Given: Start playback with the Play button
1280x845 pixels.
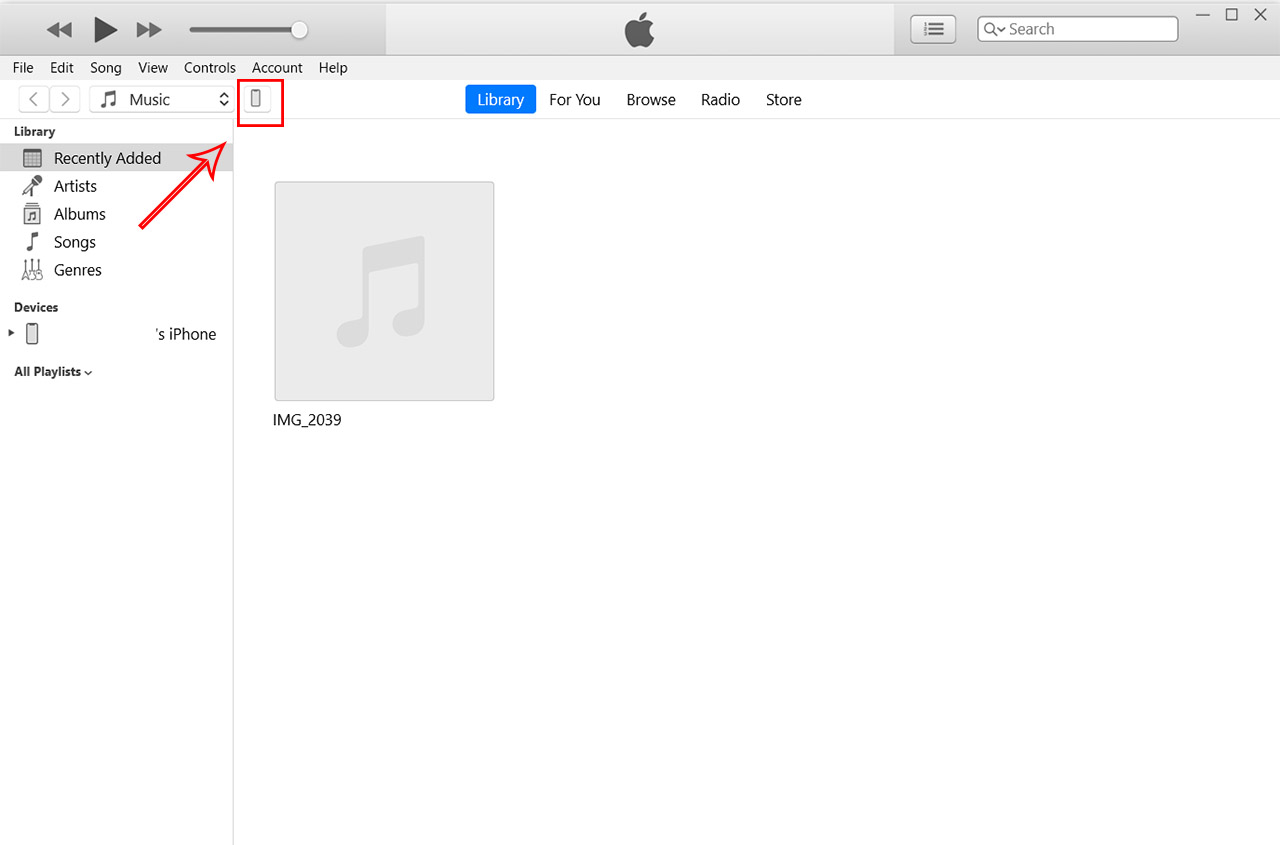Looking at the screenshot, I should pyautogui.click(x=105, y=30).
